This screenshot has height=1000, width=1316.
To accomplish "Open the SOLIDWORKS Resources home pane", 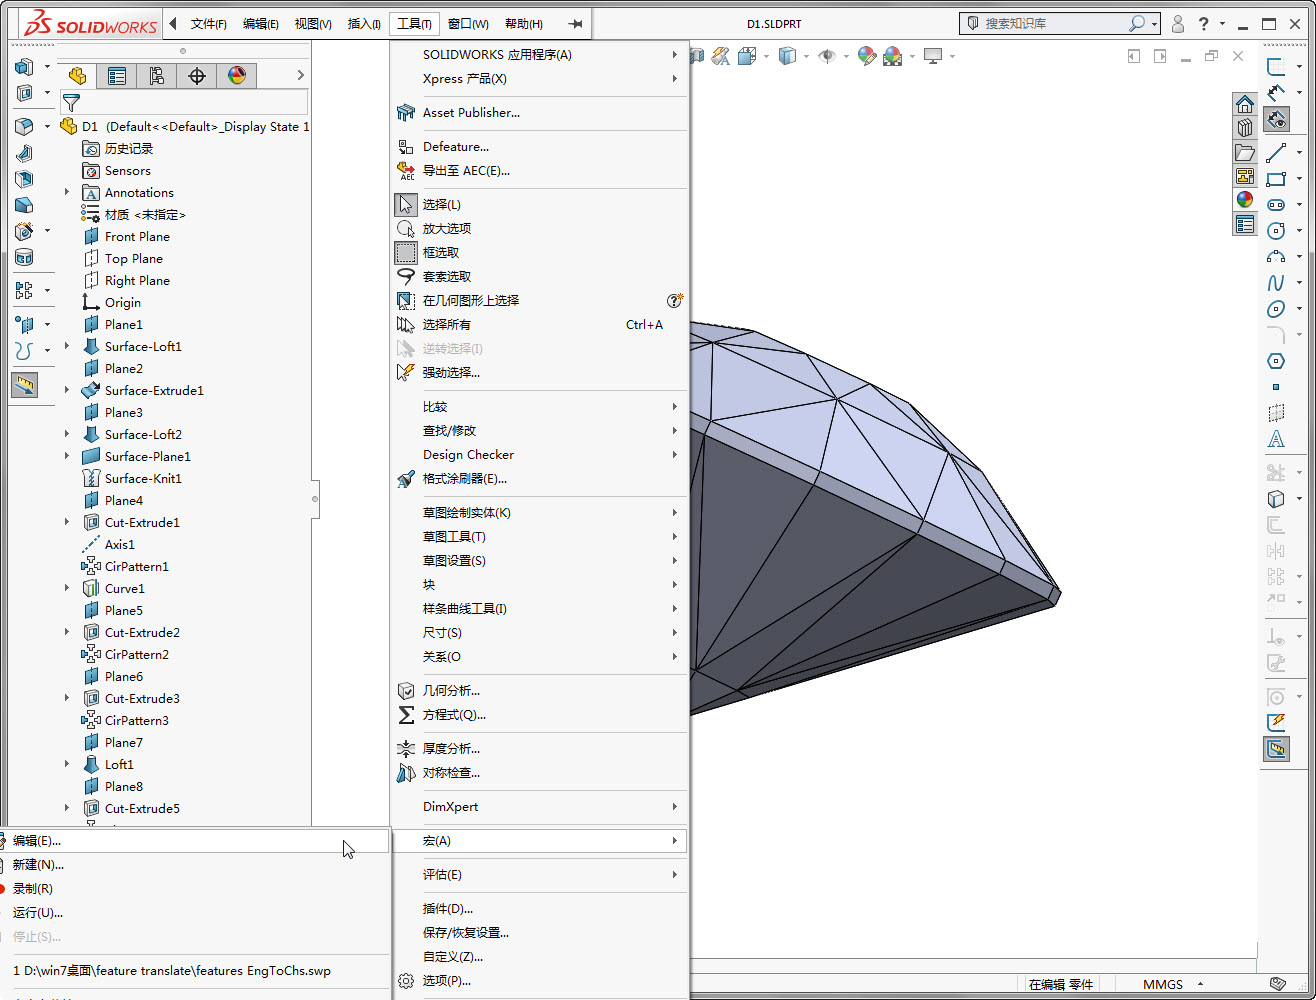I will [x=1245, y=104].
